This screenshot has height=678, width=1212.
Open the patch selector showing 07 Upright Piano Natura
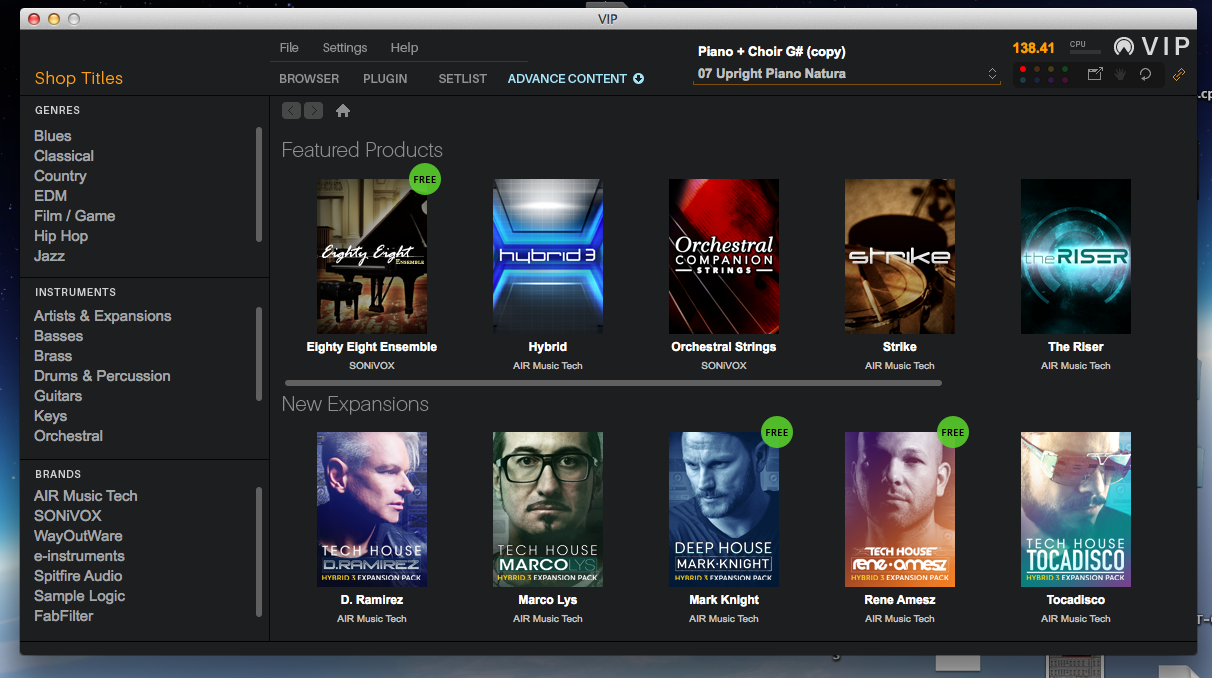847,74
